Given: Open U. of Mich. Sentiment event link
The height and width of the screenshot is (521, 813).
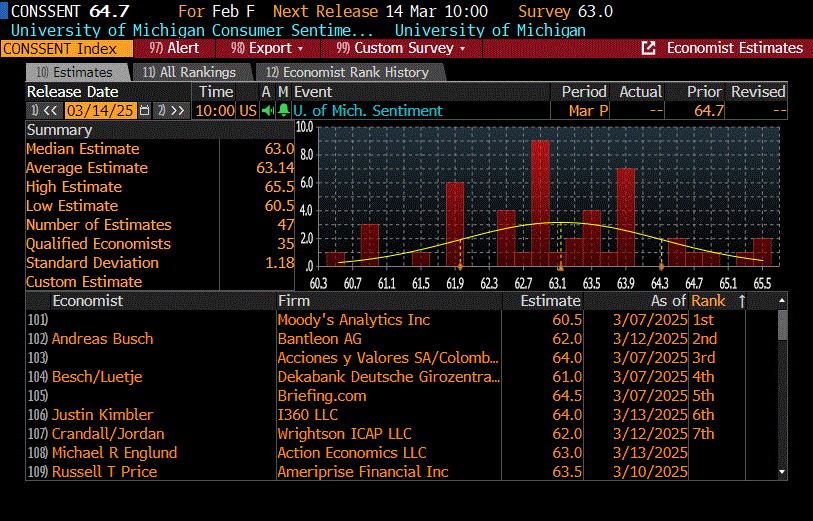Looking at the screenshot, I should tap(368, 110).
